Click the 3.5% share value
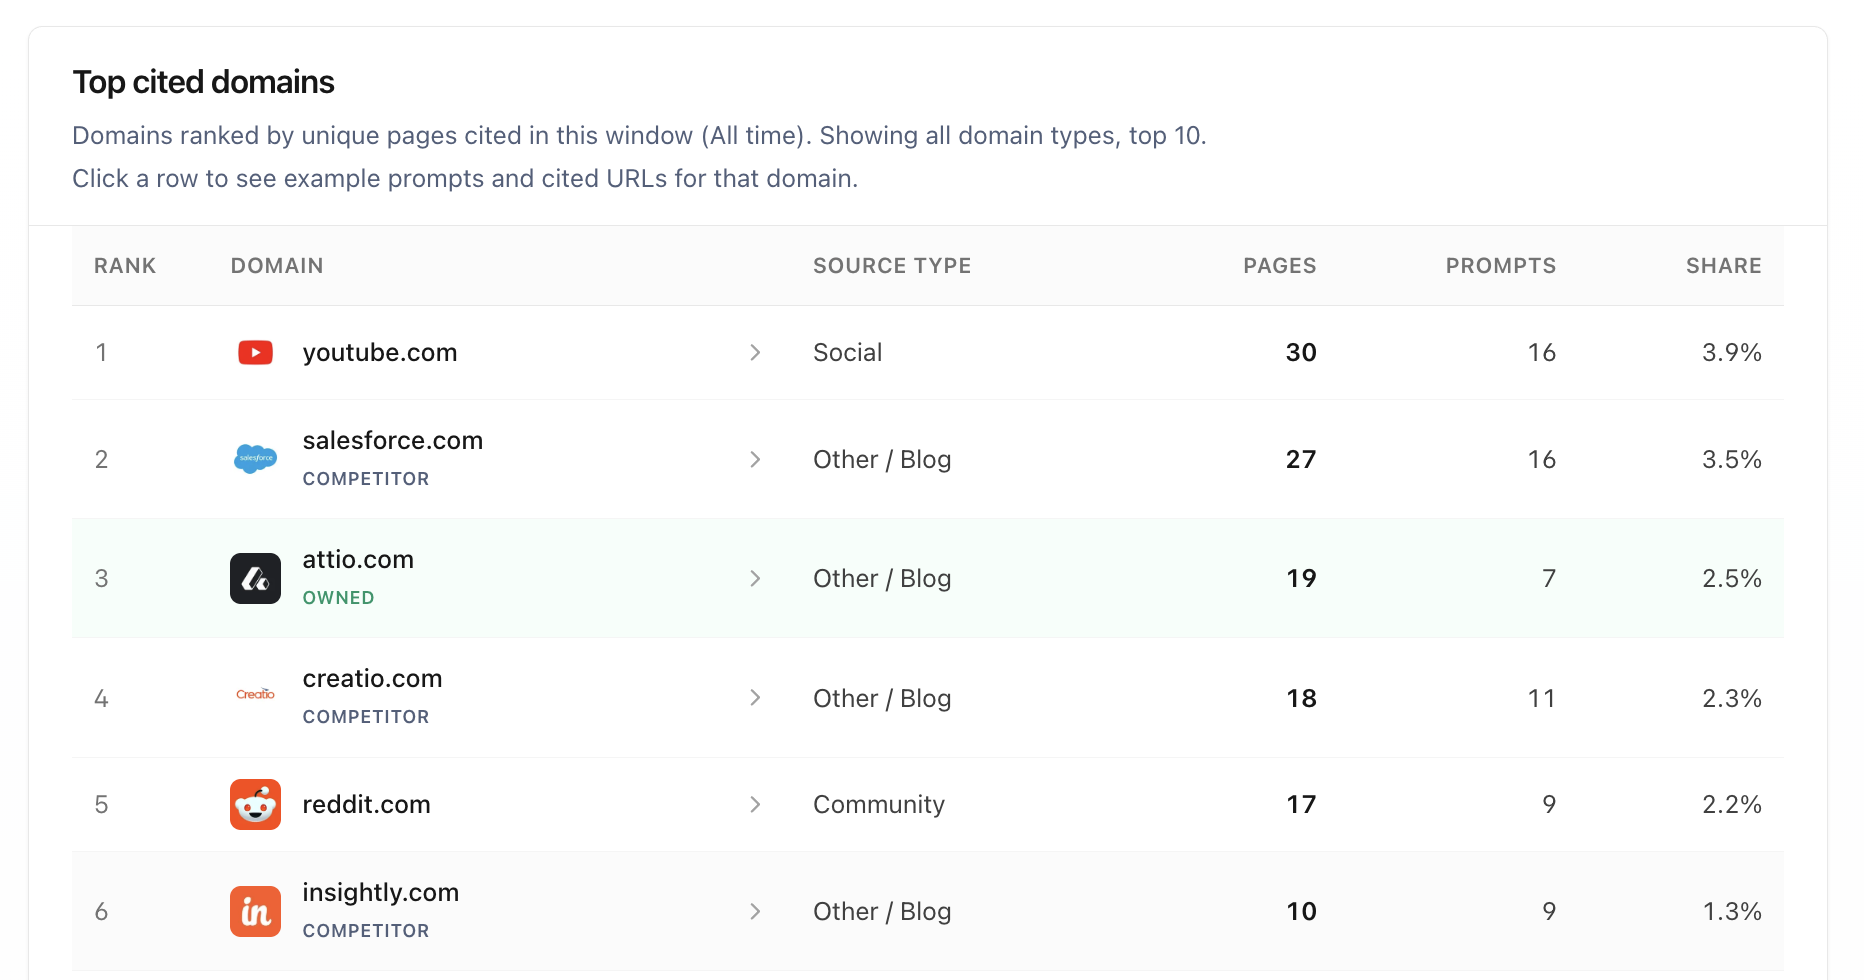Image resolution: width=1864 pixels, height=980 pixels. (x=1732, y=459)
